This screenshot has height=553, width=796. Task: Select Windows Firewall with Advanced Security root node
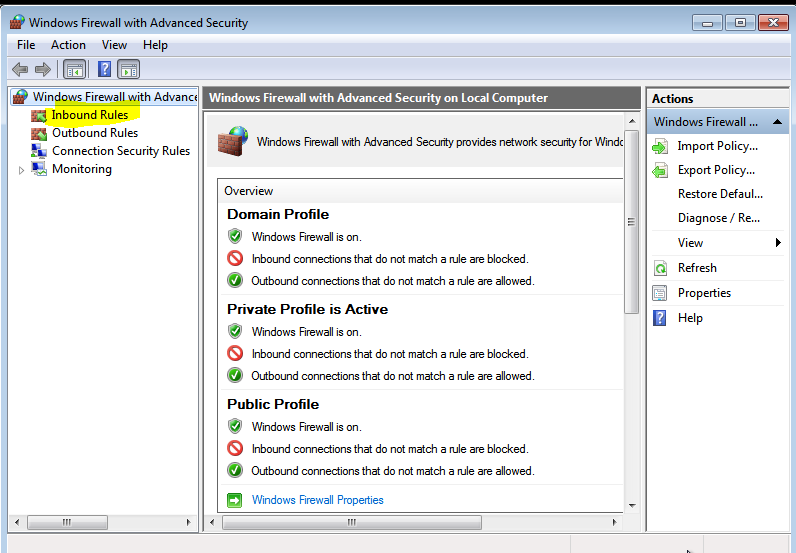pos(115,96)
